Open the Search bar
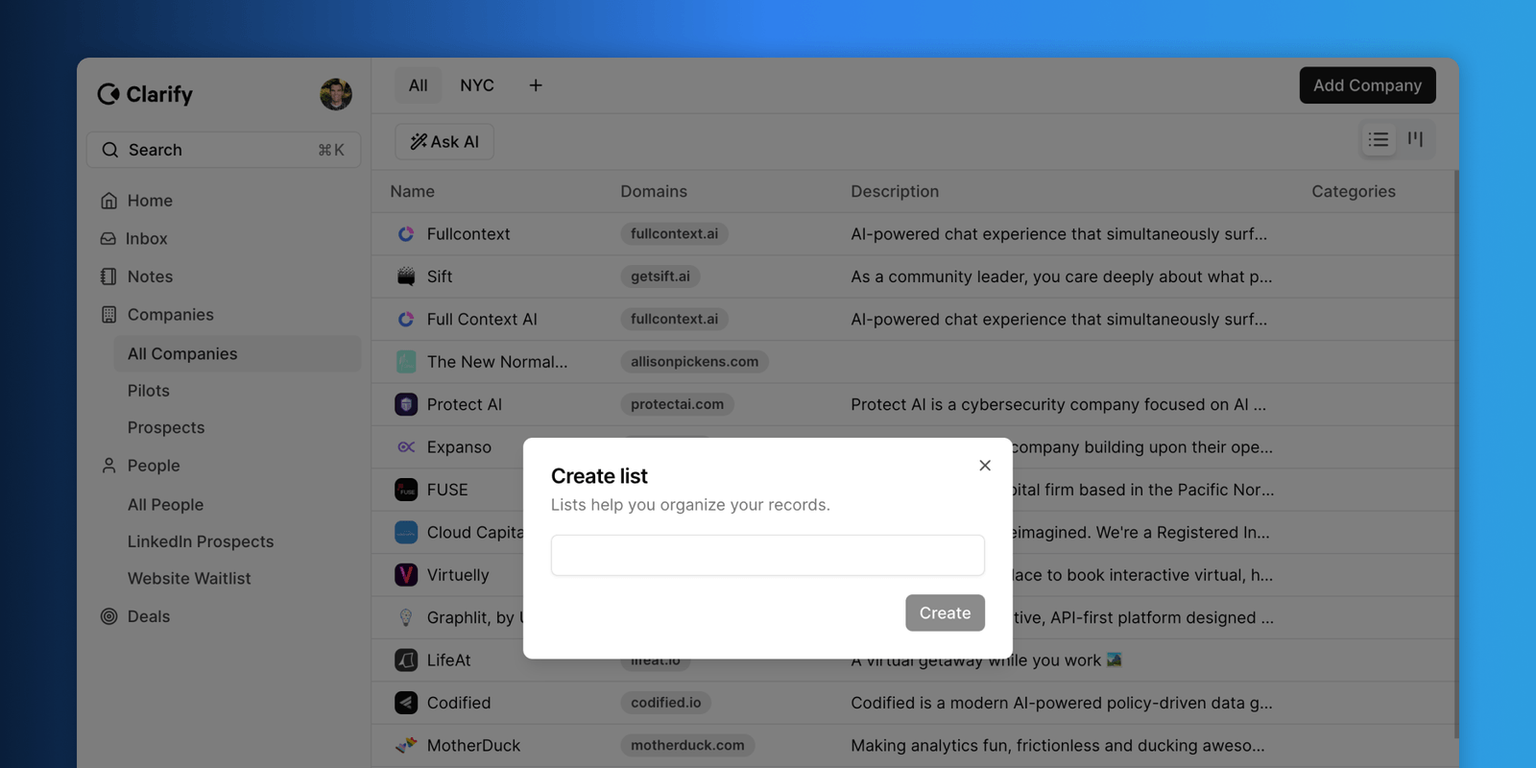 [224, 150]
